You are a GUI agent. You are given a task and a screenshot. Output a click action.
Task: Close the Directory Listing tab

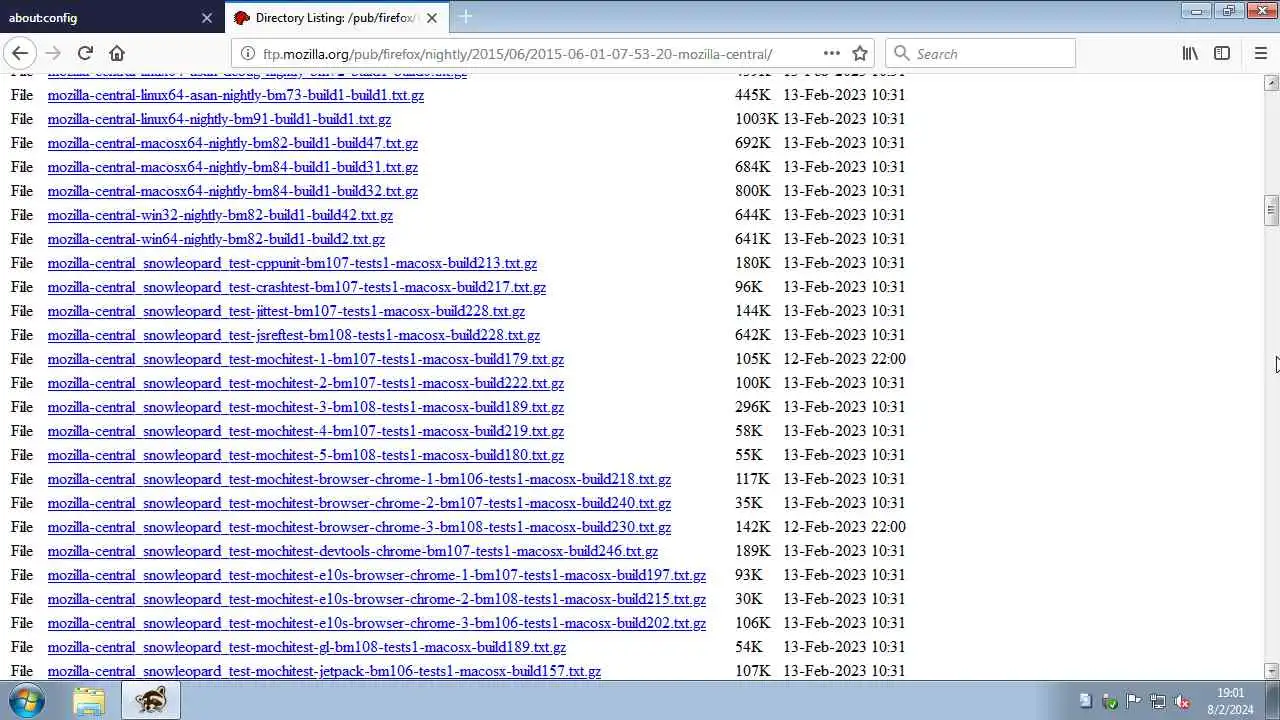pyautogui.click(x=433, y=18)
